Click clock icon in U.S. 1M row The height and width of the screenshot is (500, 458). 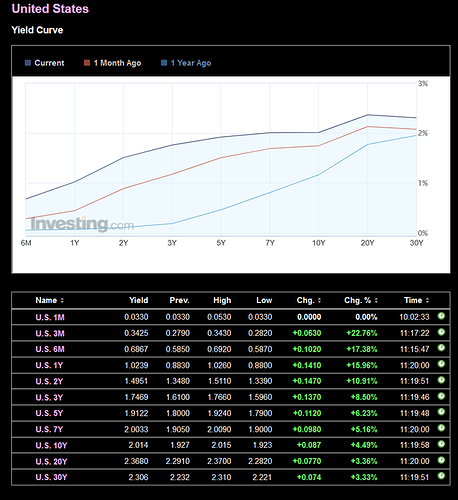[x=441, y=316]
